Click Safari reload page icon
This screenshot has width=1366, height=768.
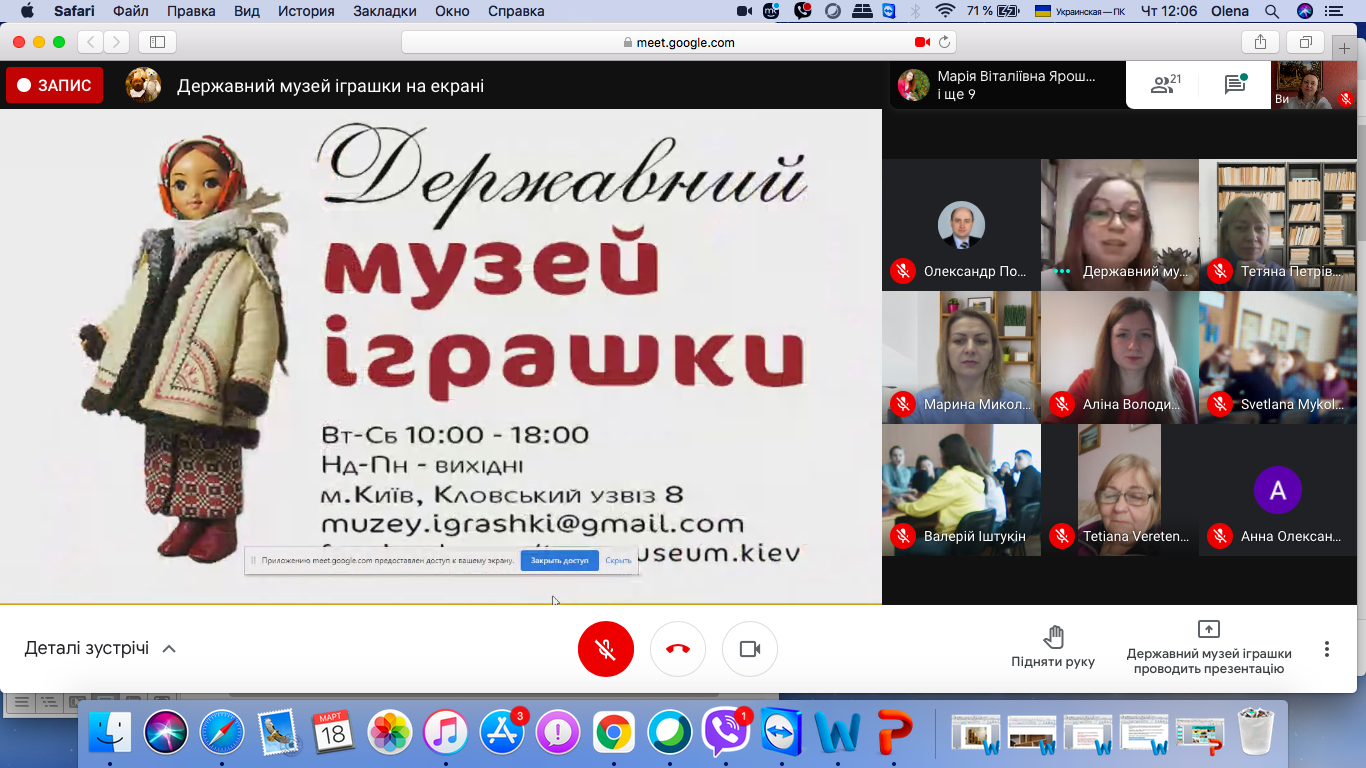(x=944, y=42)
